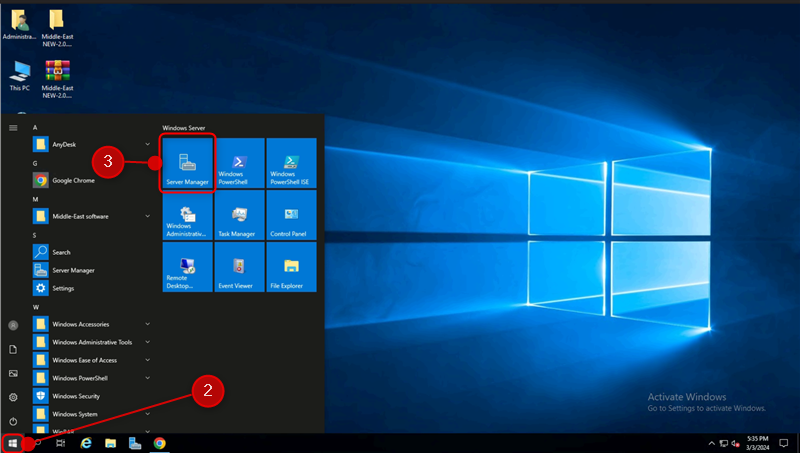Launch Internet Explorer from the taskbar
Image resolution: width=800 pixels, height=453 pixels.
[86, 443]
